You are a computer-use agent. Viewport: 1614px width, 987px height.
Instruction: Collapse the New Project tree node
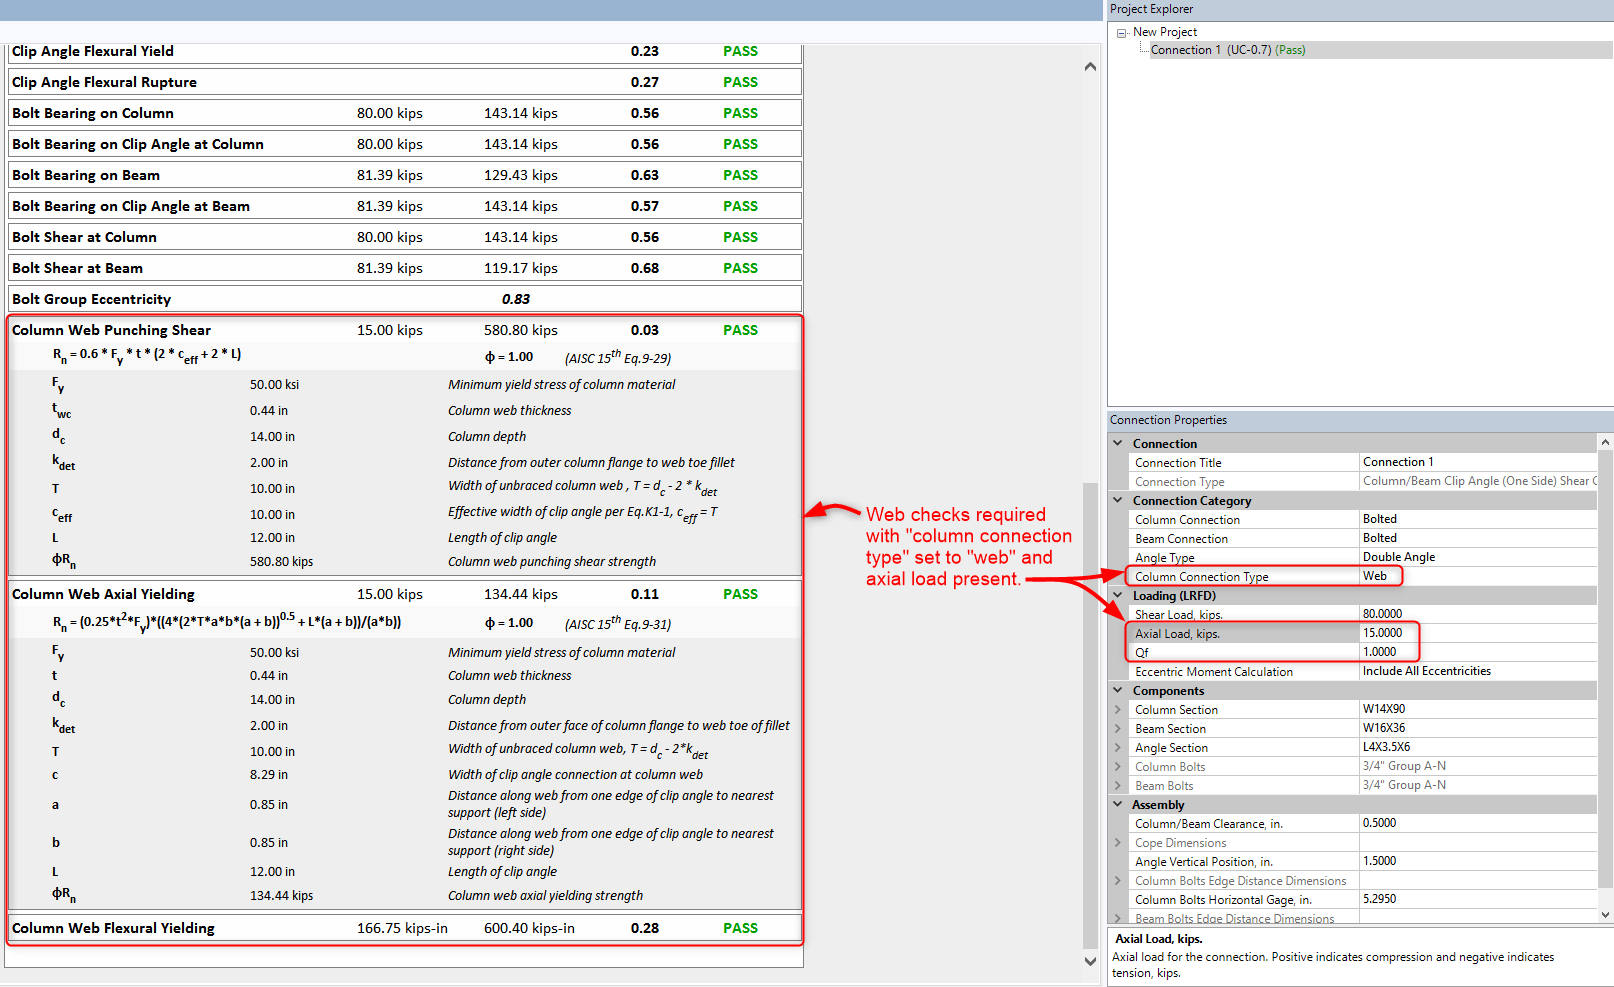click(1122, 31)
